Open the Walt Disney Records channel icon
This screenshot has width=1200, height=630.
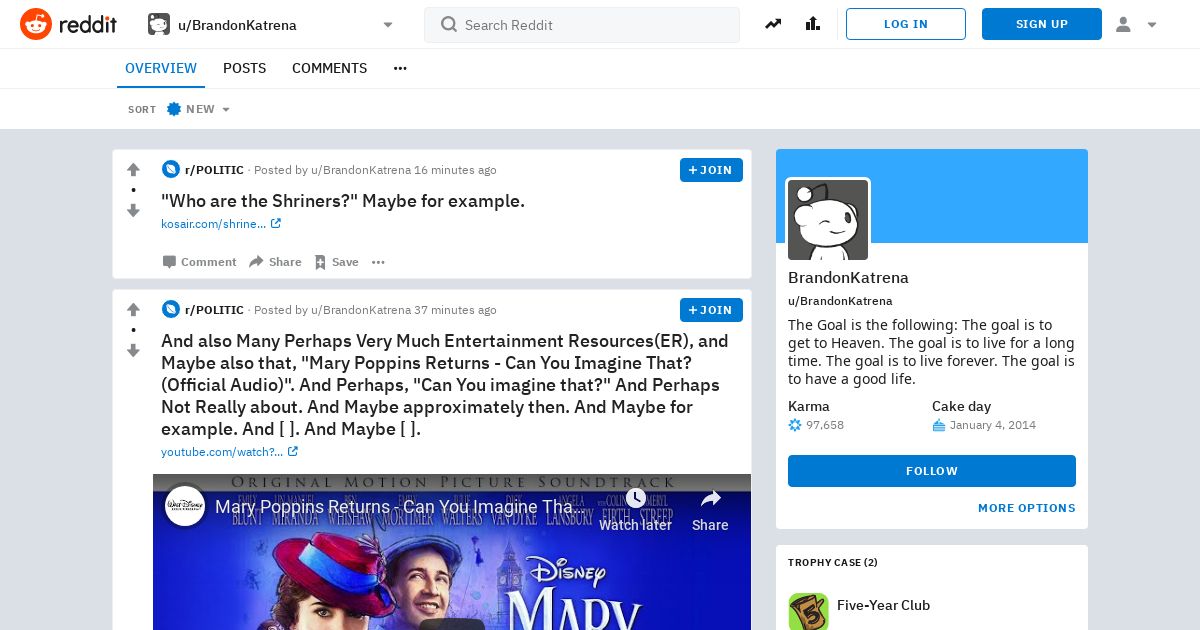185,507
